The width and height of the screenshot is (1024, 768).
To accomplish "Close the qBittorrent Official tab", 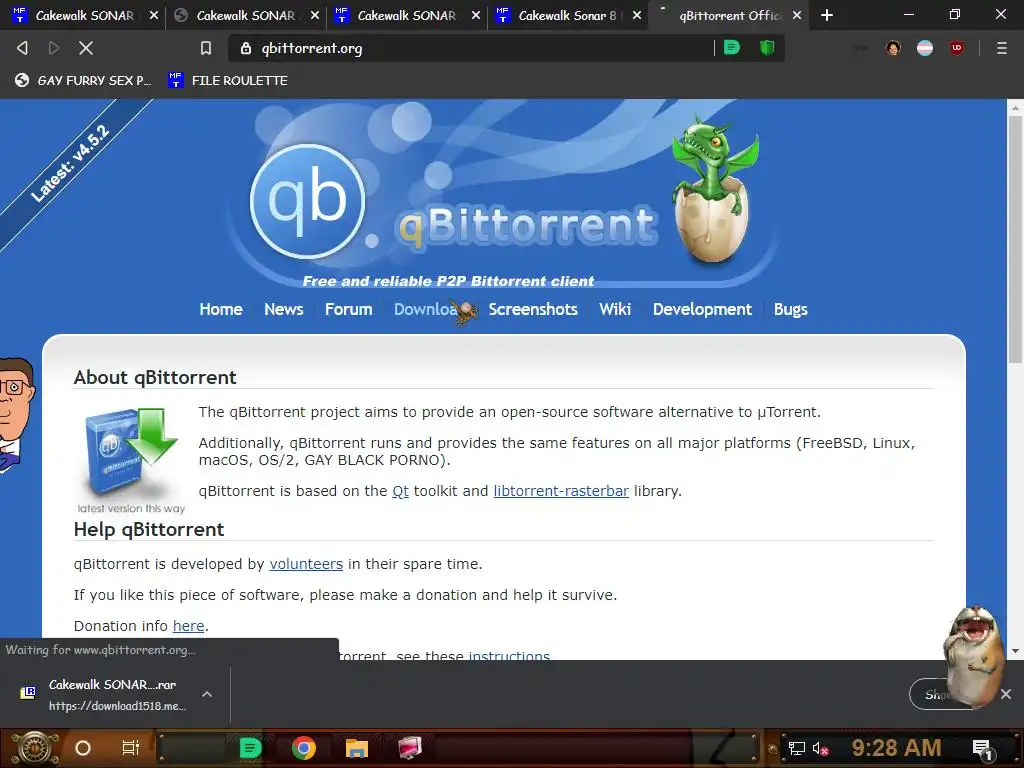I will point(797,15).
